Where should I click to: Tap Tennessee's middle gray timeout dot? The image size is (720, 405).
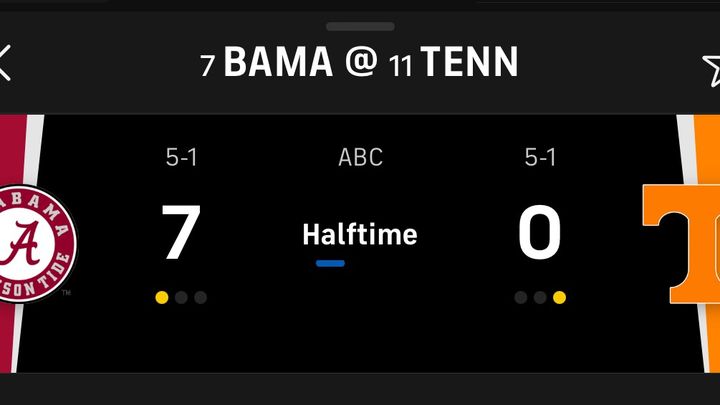pos(540,298)
